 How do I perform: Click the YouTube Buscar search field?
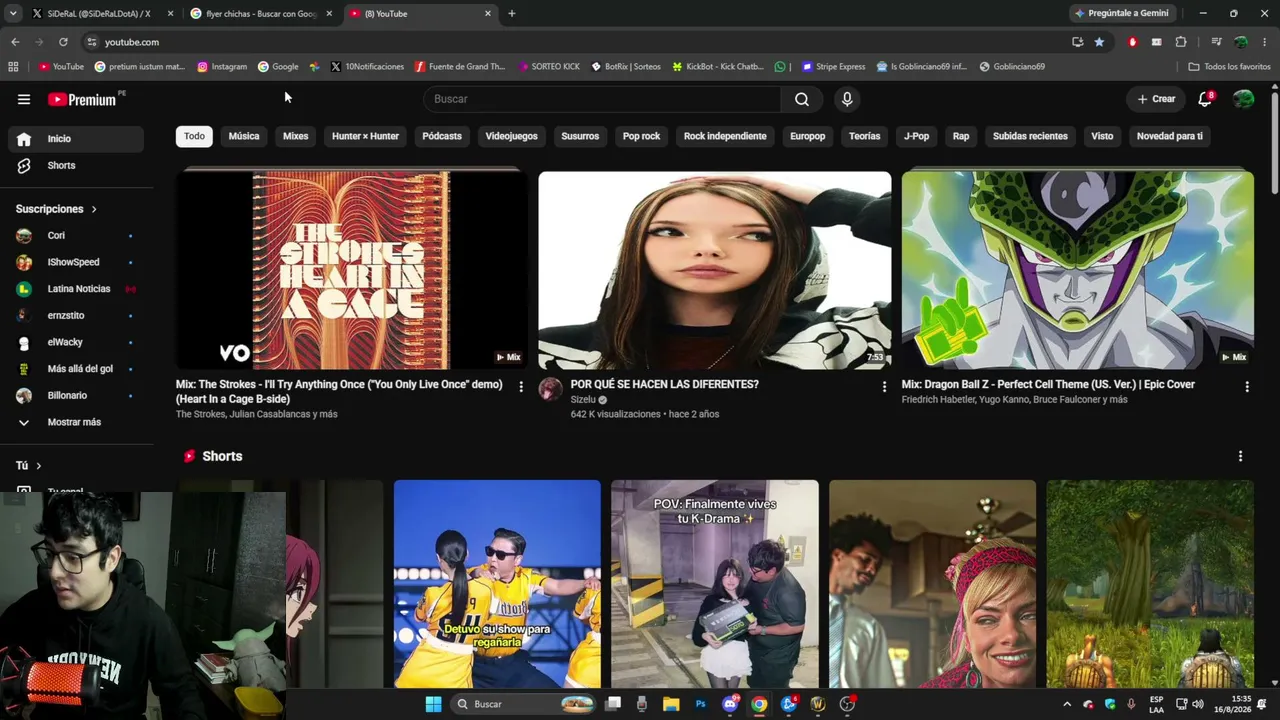click(x=603, y=99)
